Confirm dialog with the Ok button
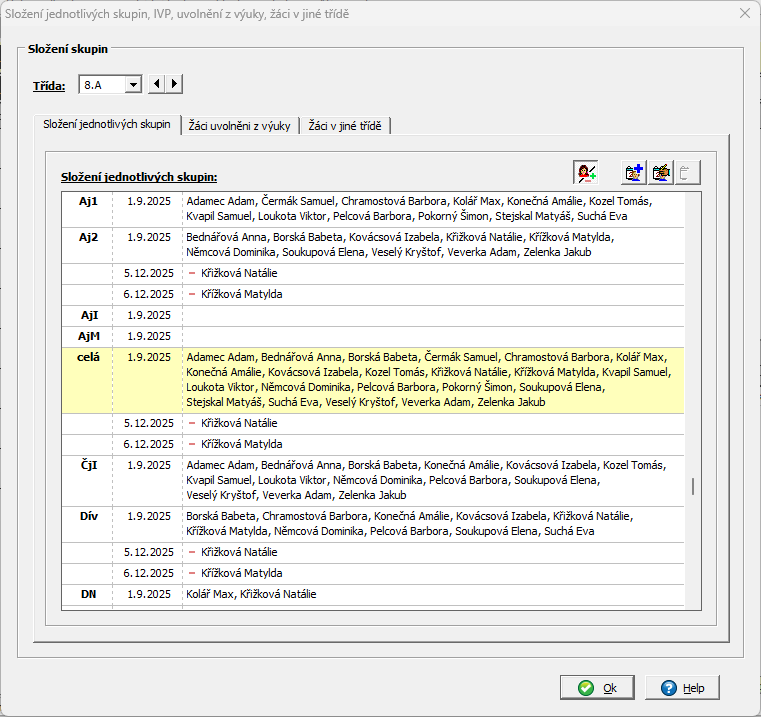Screen dimensions: 761x717 tap(597, 688)
